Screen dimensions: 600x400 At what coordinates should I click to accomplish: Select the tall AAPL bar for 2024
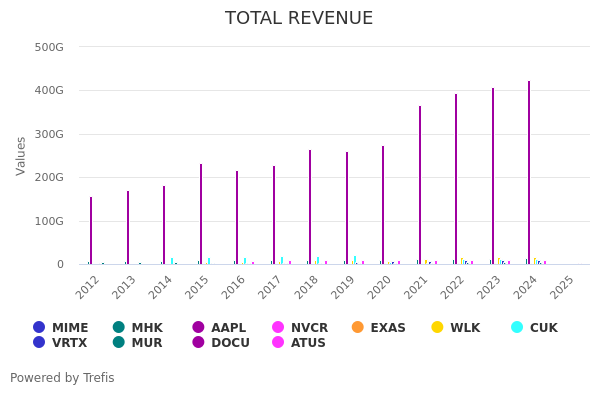529,175
